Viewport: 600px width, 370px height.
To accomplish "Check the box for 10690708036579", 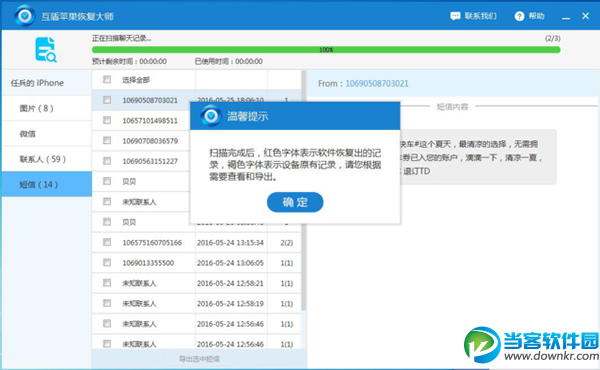I will point(107,140).
